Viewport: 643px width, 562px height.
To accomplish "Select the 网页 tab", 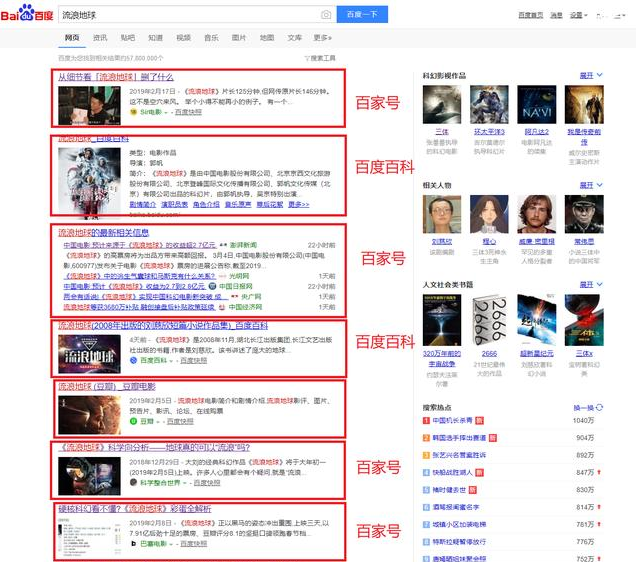I will (72, 38).
